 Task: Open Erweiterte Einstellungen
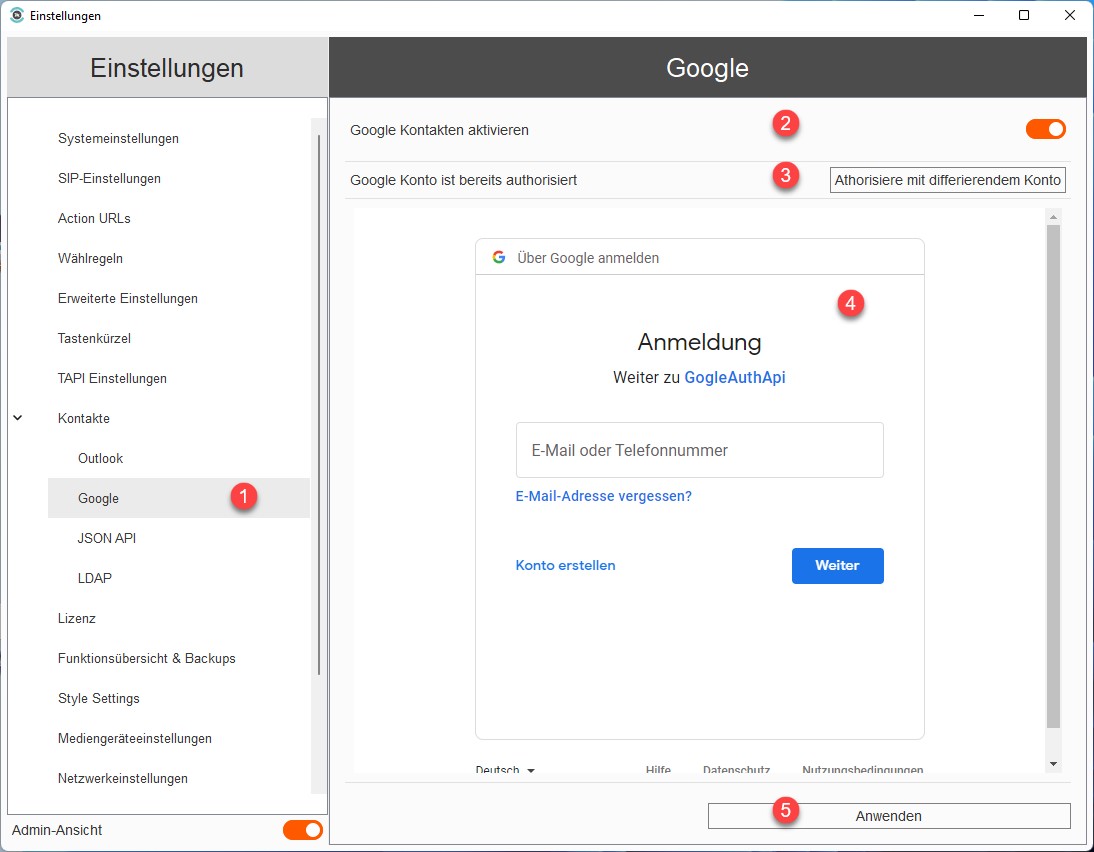point(128,298)
